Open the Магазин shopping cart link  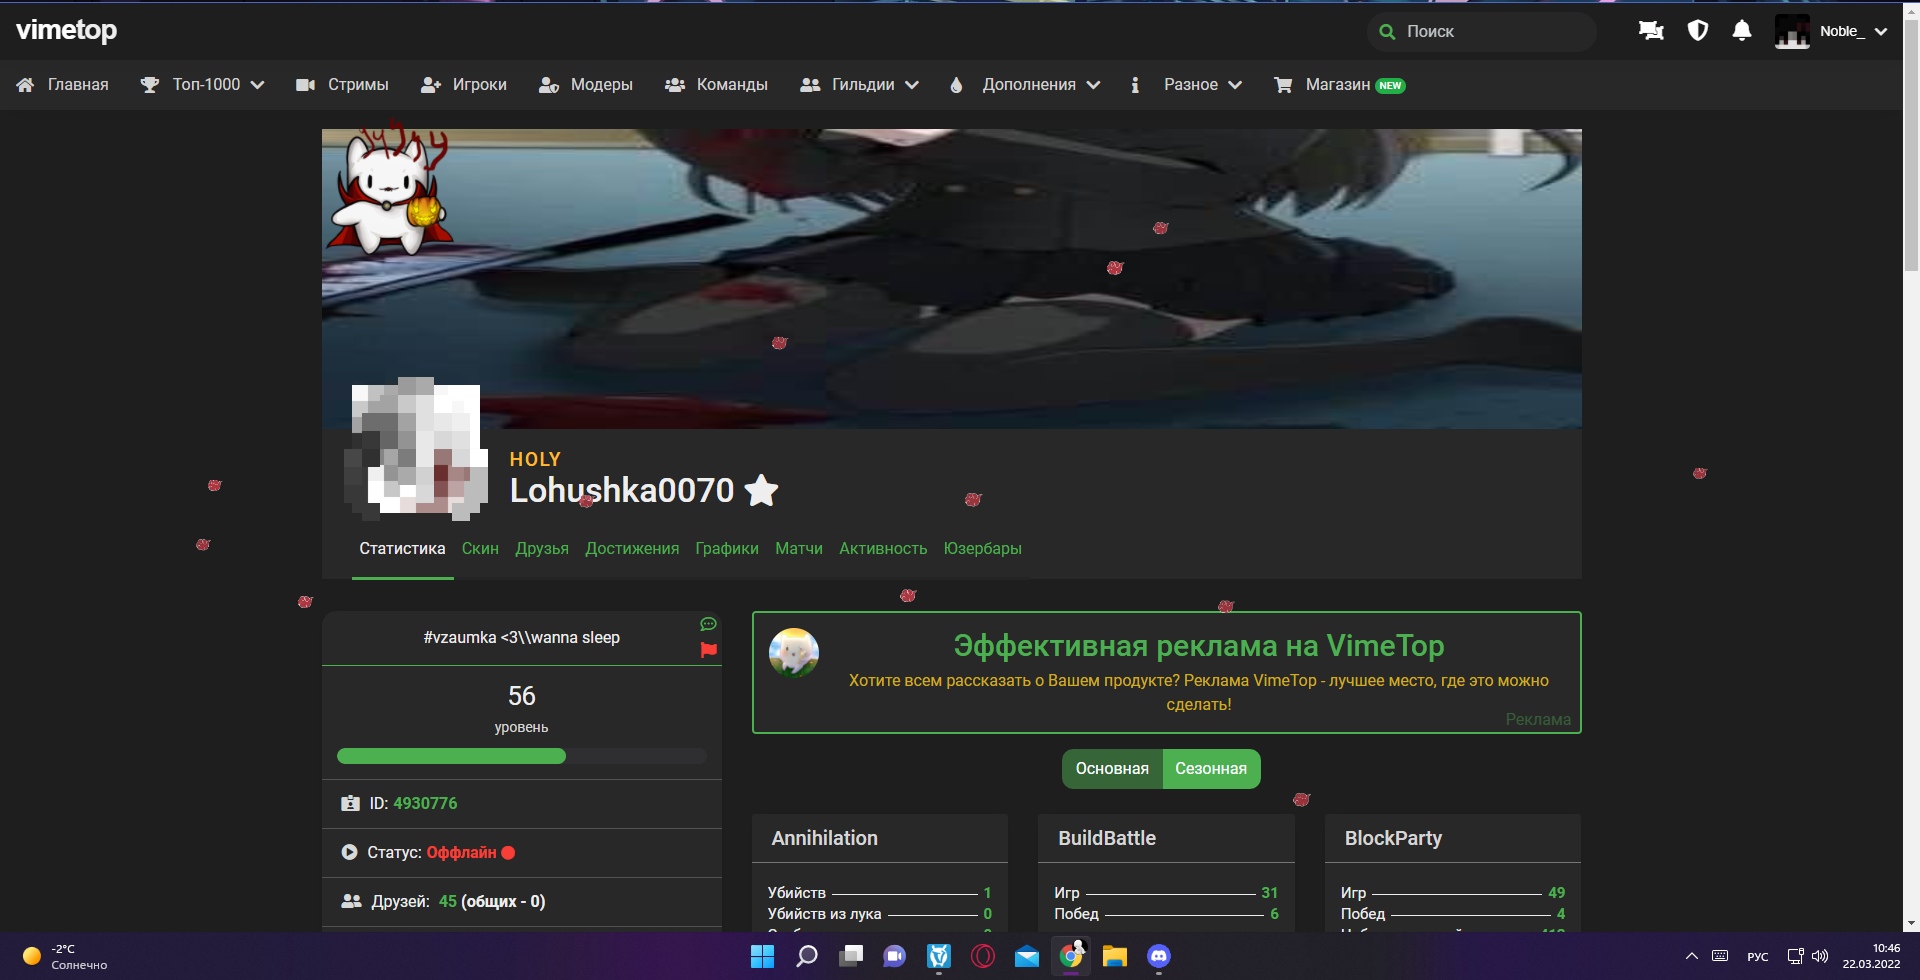pyautogui.click(x=1338, y=85)
